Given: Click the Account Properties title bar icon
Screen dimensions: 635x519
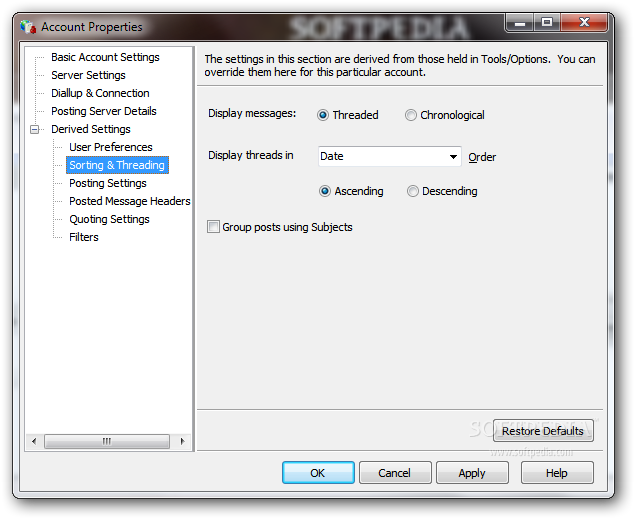Looking at the screenshot, I should 28,27.
